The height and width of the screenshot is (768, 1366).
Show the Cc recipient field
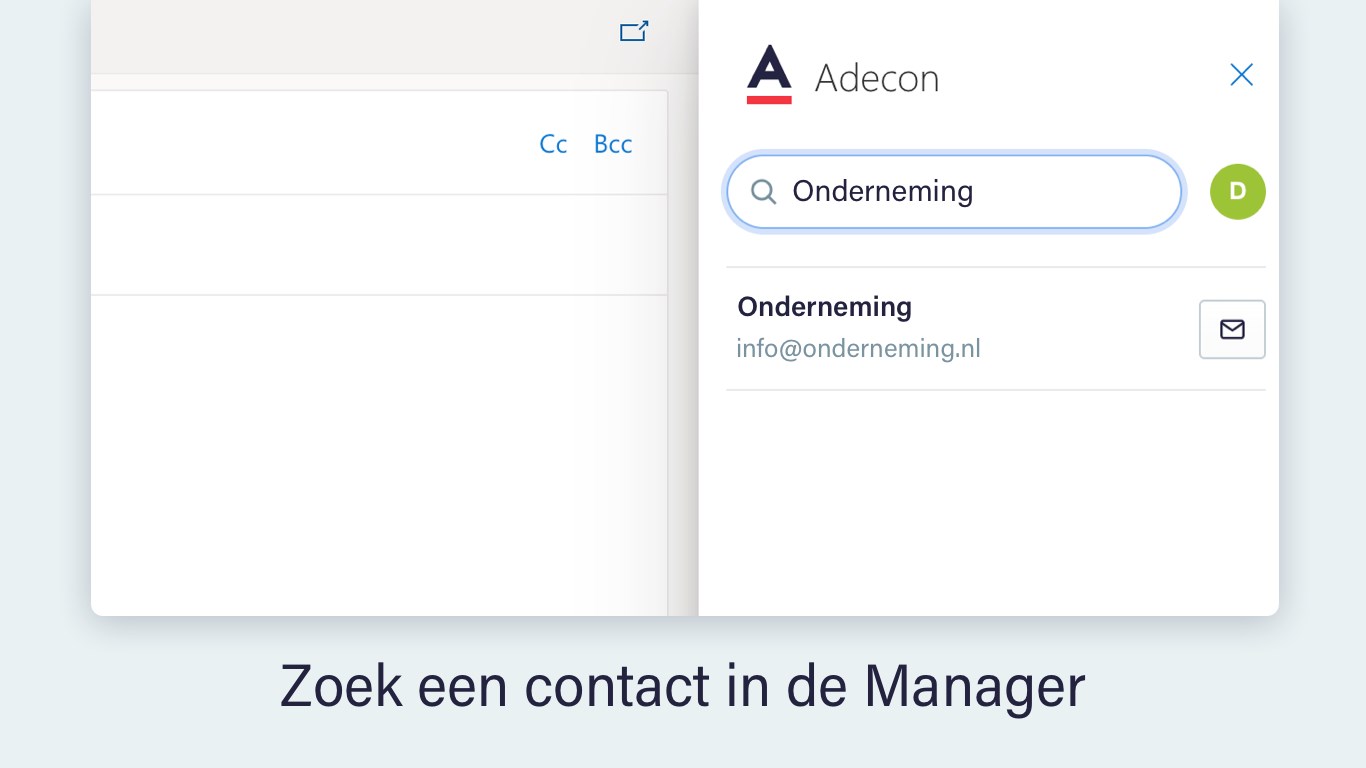(553, 144)
